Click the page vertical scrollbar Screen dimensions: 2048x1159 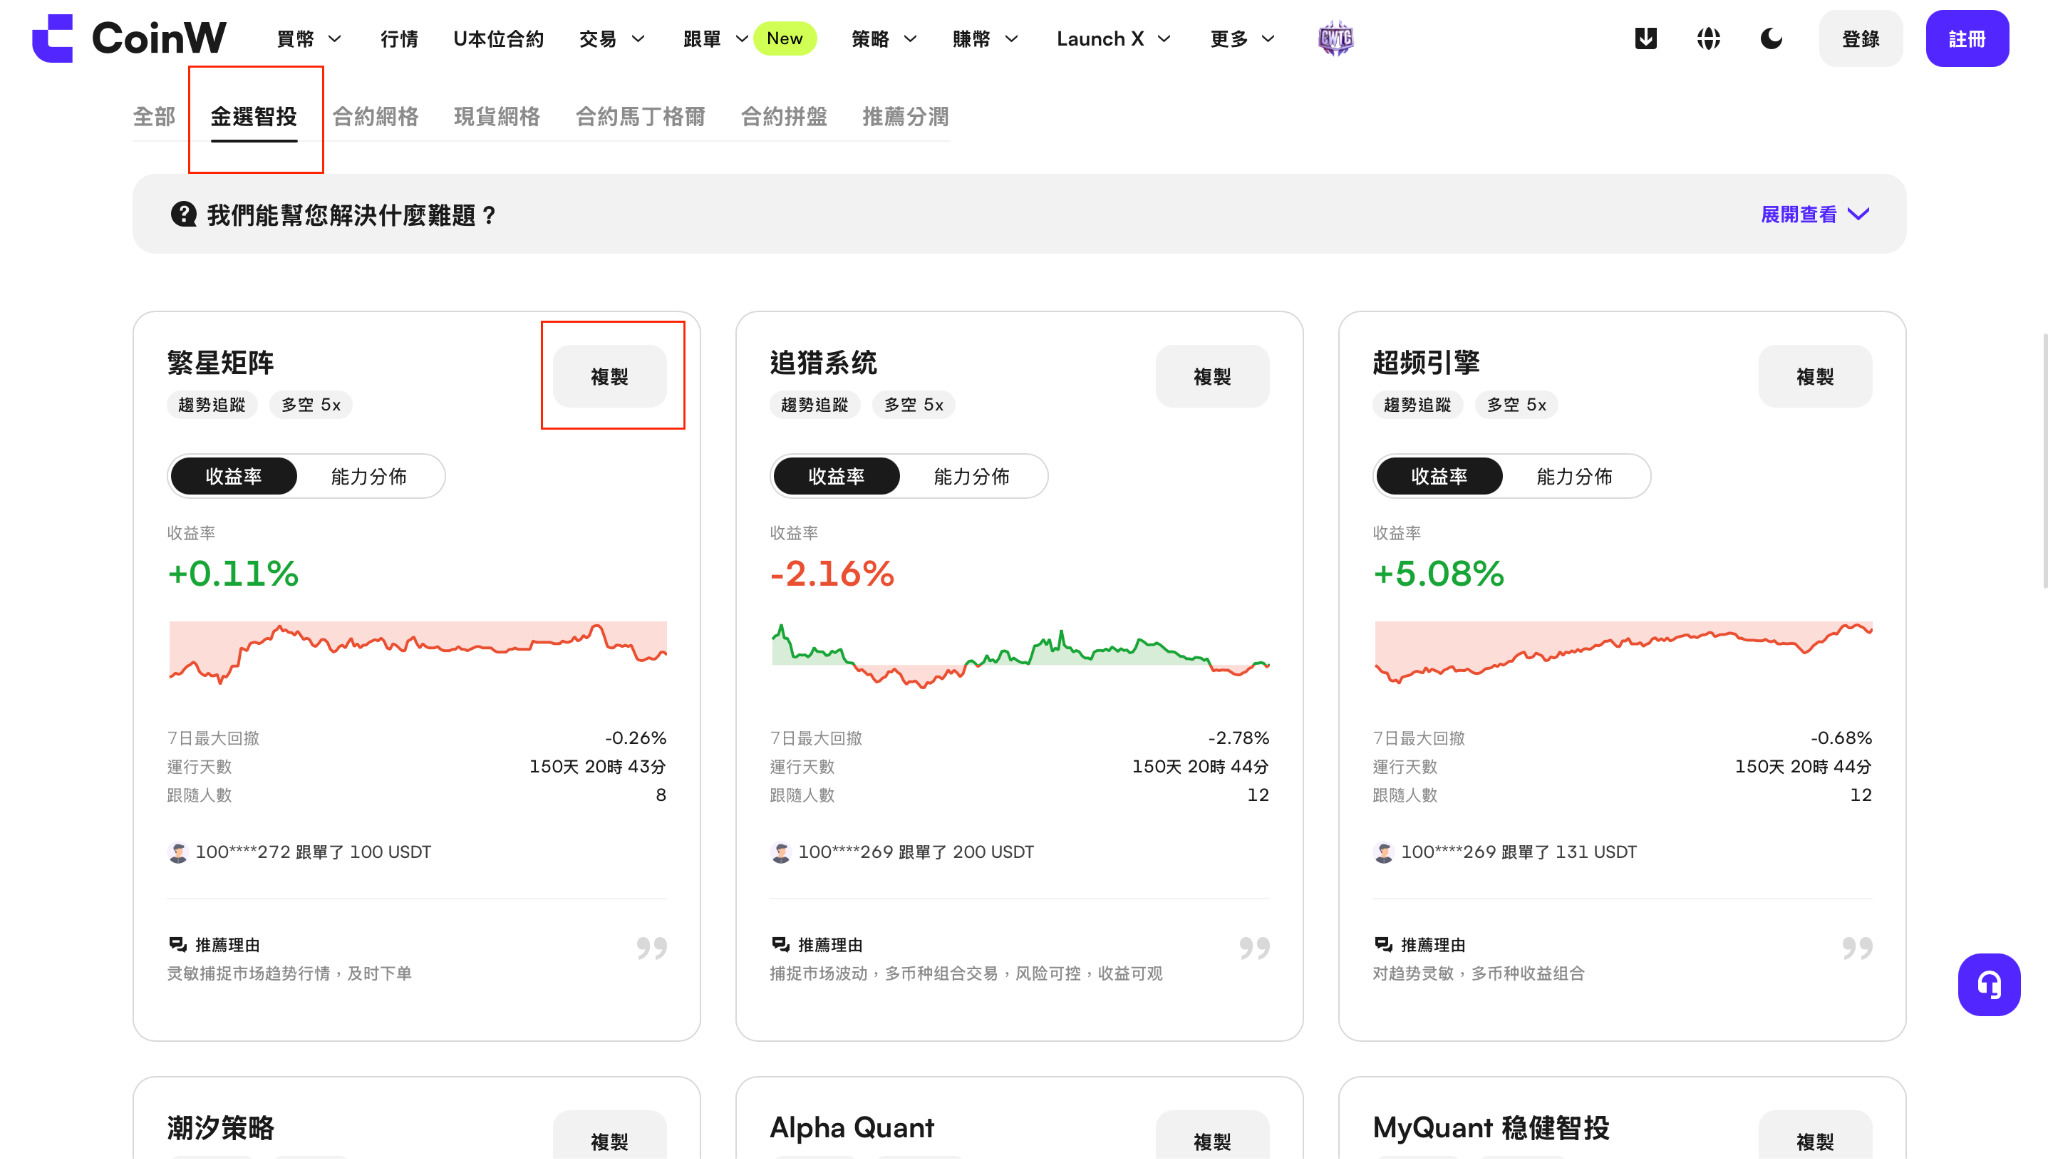[2044, 460]
